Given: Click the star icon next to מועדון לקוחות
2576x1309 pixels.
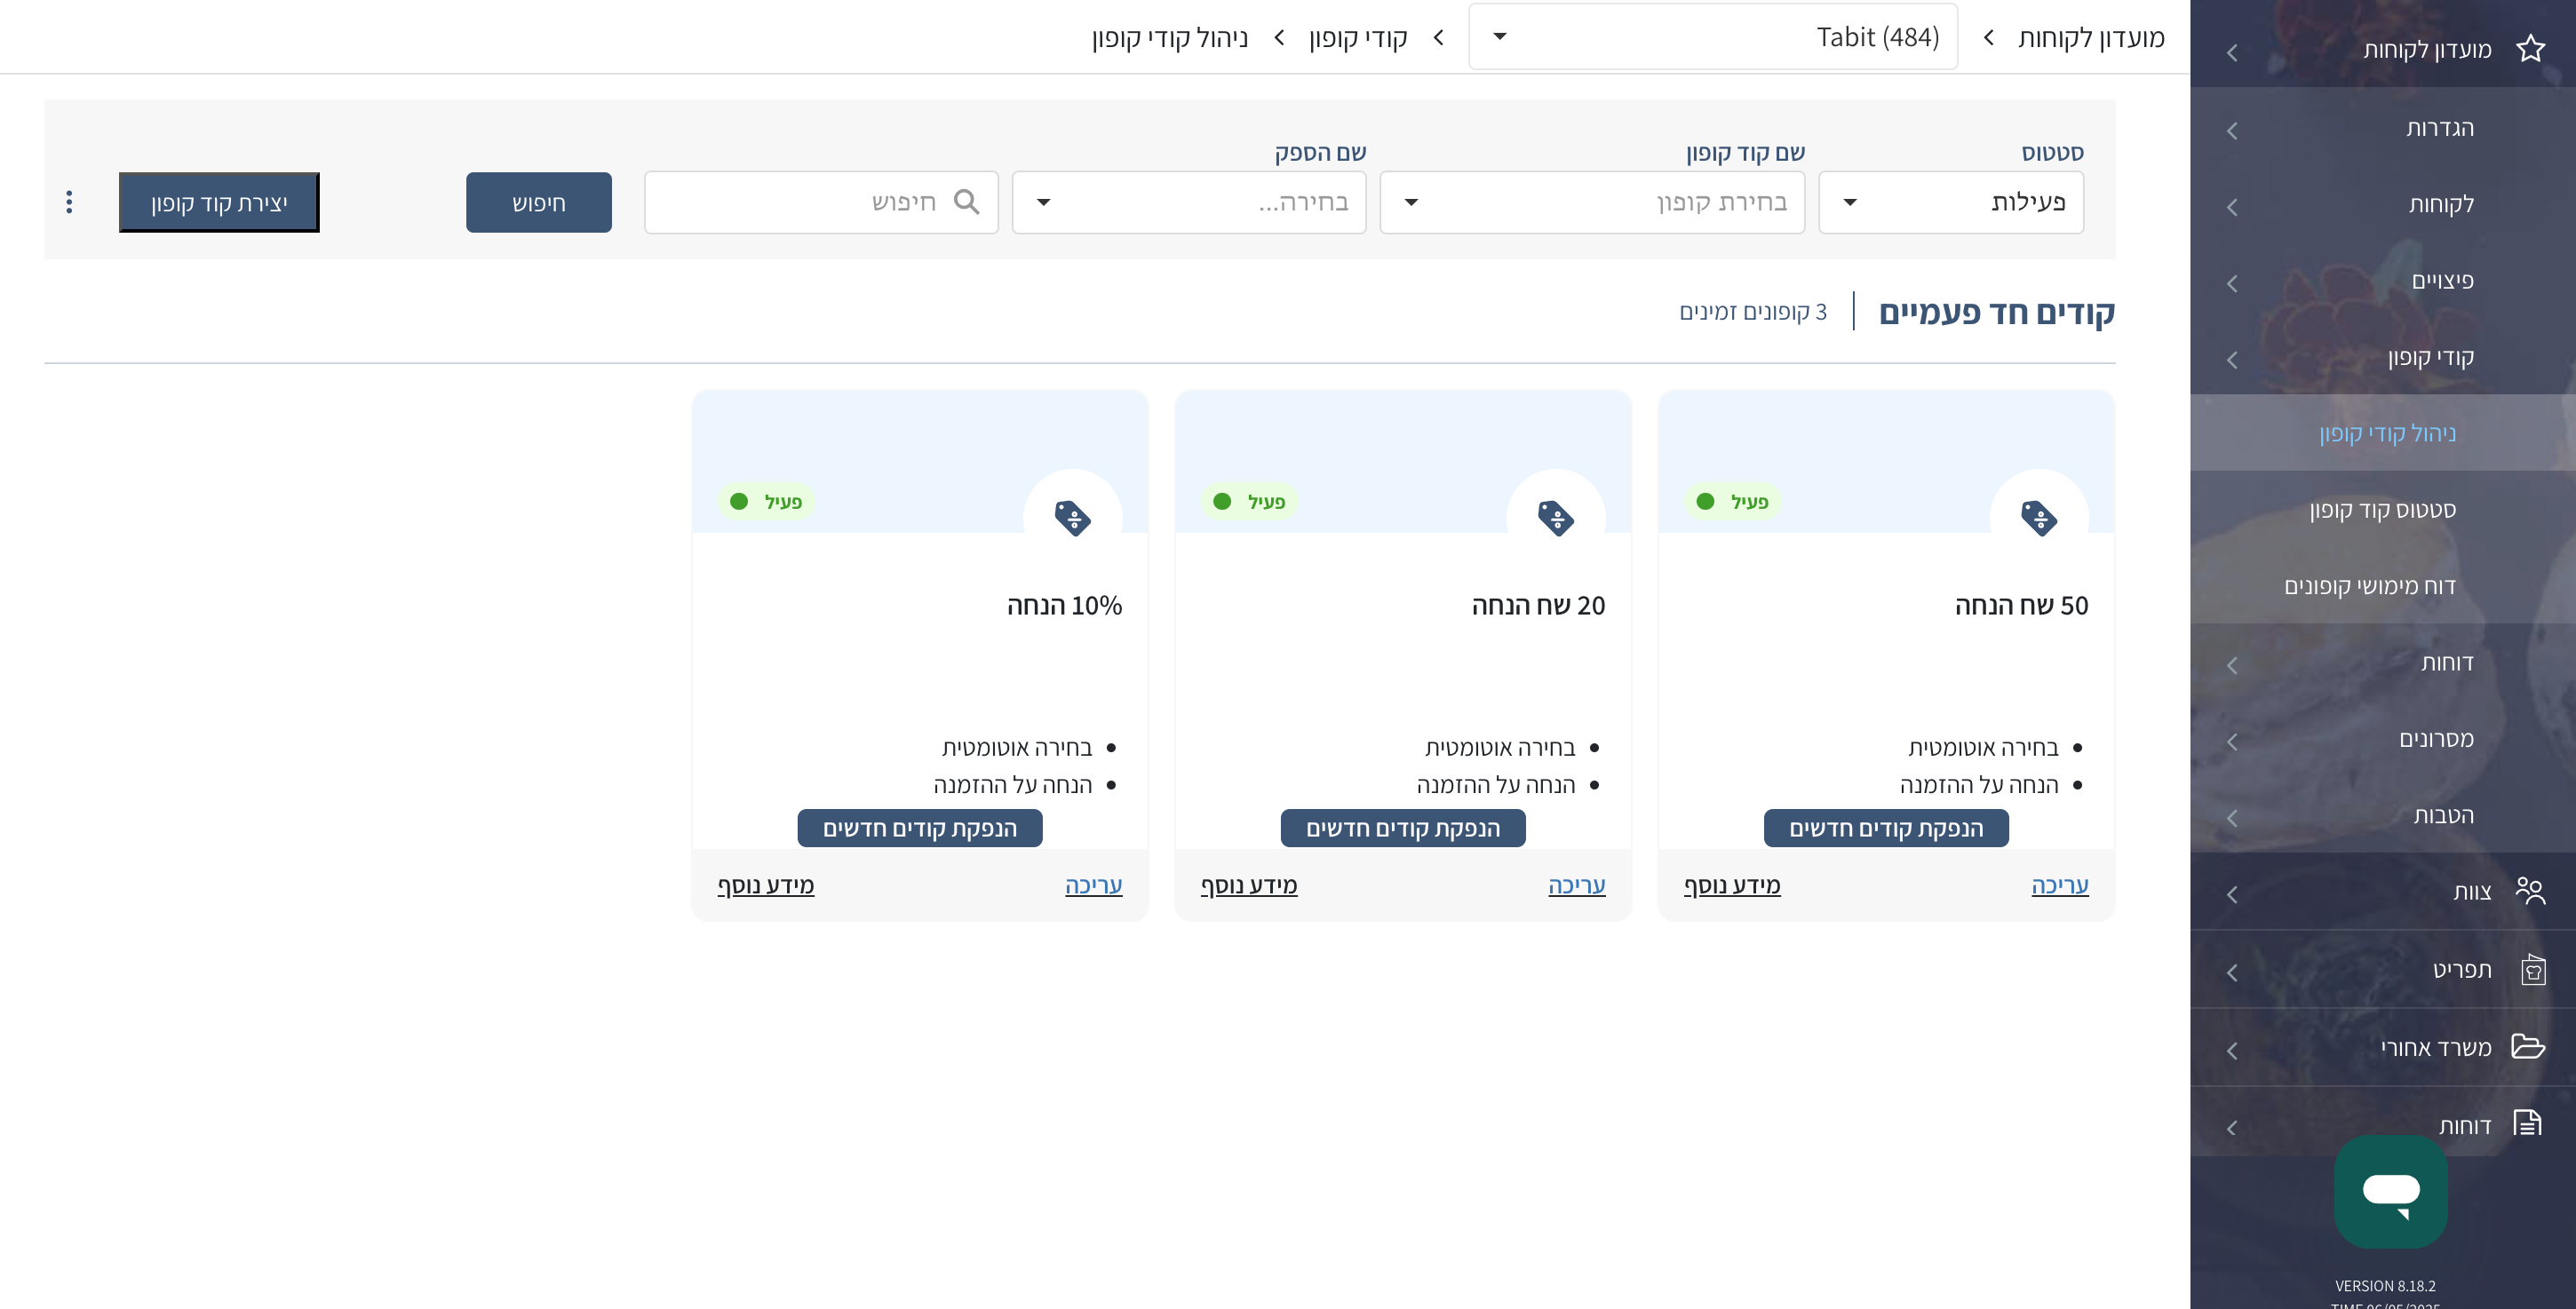Looking at the screenshot, I should click(2530, 49).
